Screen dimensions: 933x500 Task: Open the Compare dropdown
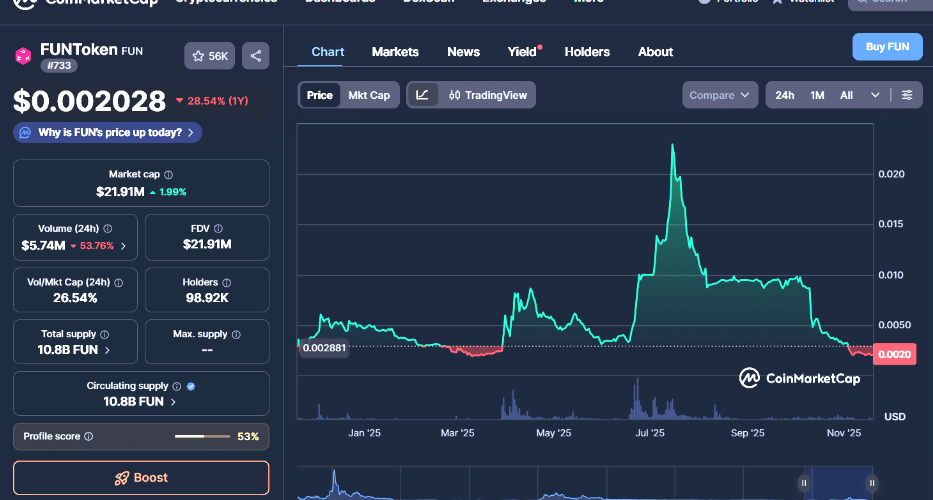click(719, 95)
